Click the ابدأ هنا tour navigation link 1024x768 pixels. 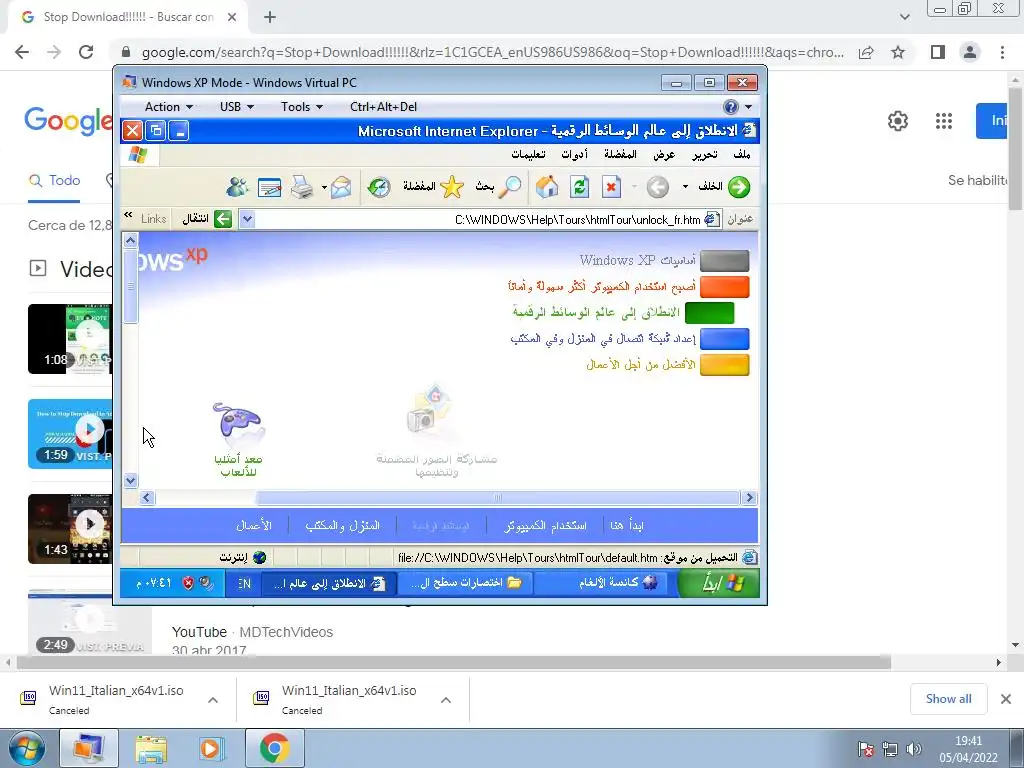[626, 525]
